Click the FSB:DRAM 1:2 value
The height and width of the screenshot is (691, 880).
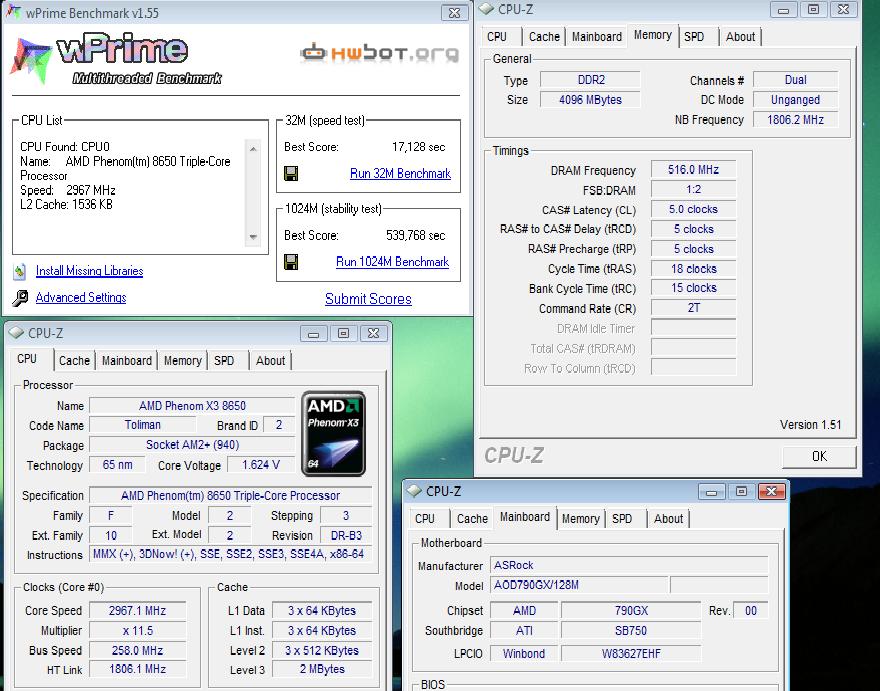click(x=693, y=190)
